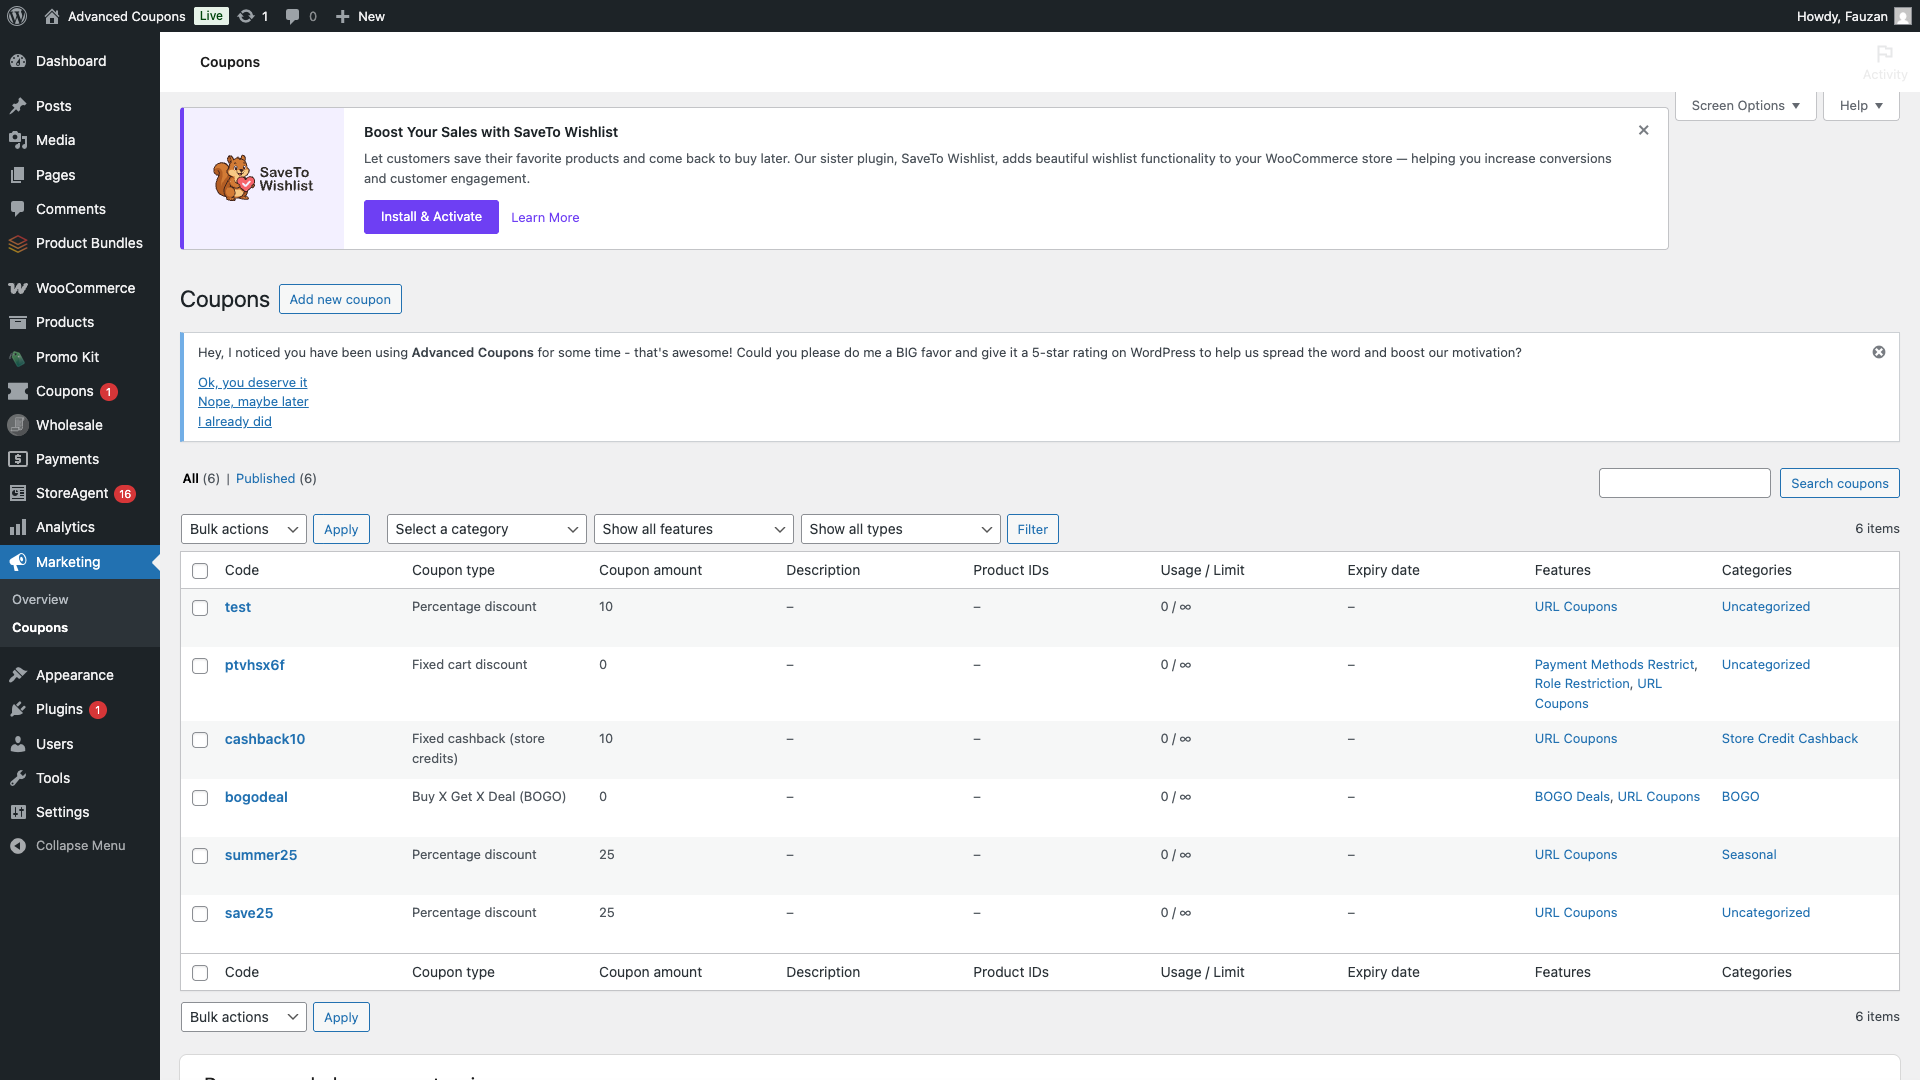
Task: Open the top Bulk actions dropdown
Action: point(244,529)
